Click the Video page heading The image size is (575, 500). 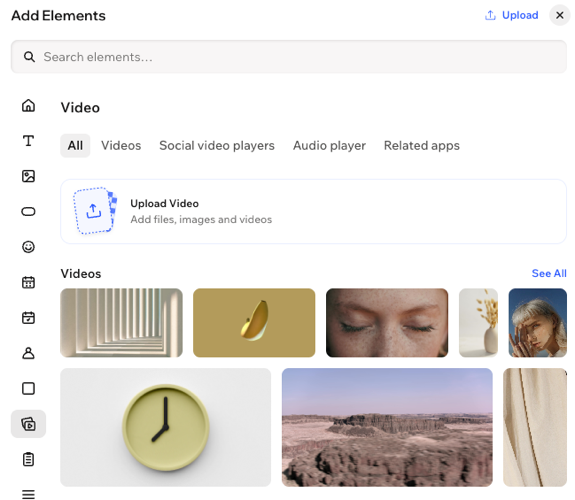point(80,108)
